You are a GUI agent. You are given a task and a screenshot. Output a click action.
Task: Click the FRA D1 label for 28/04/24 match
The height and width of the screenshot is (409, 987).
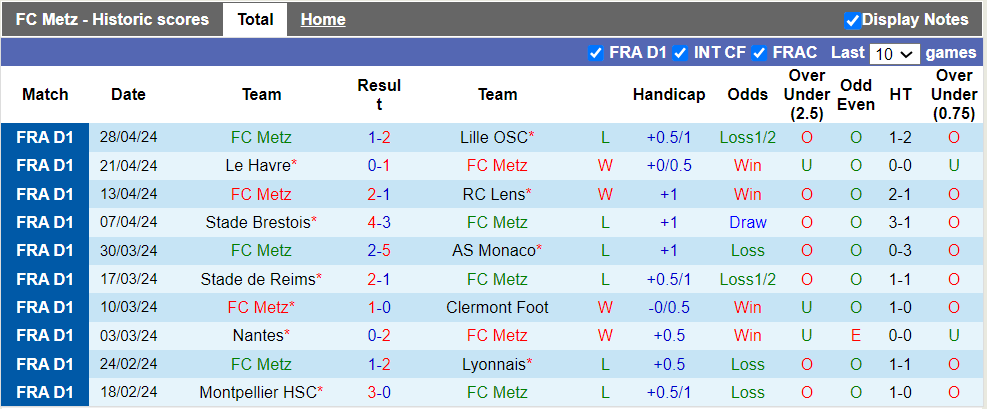pyautogui.click(x=45, y=138)
